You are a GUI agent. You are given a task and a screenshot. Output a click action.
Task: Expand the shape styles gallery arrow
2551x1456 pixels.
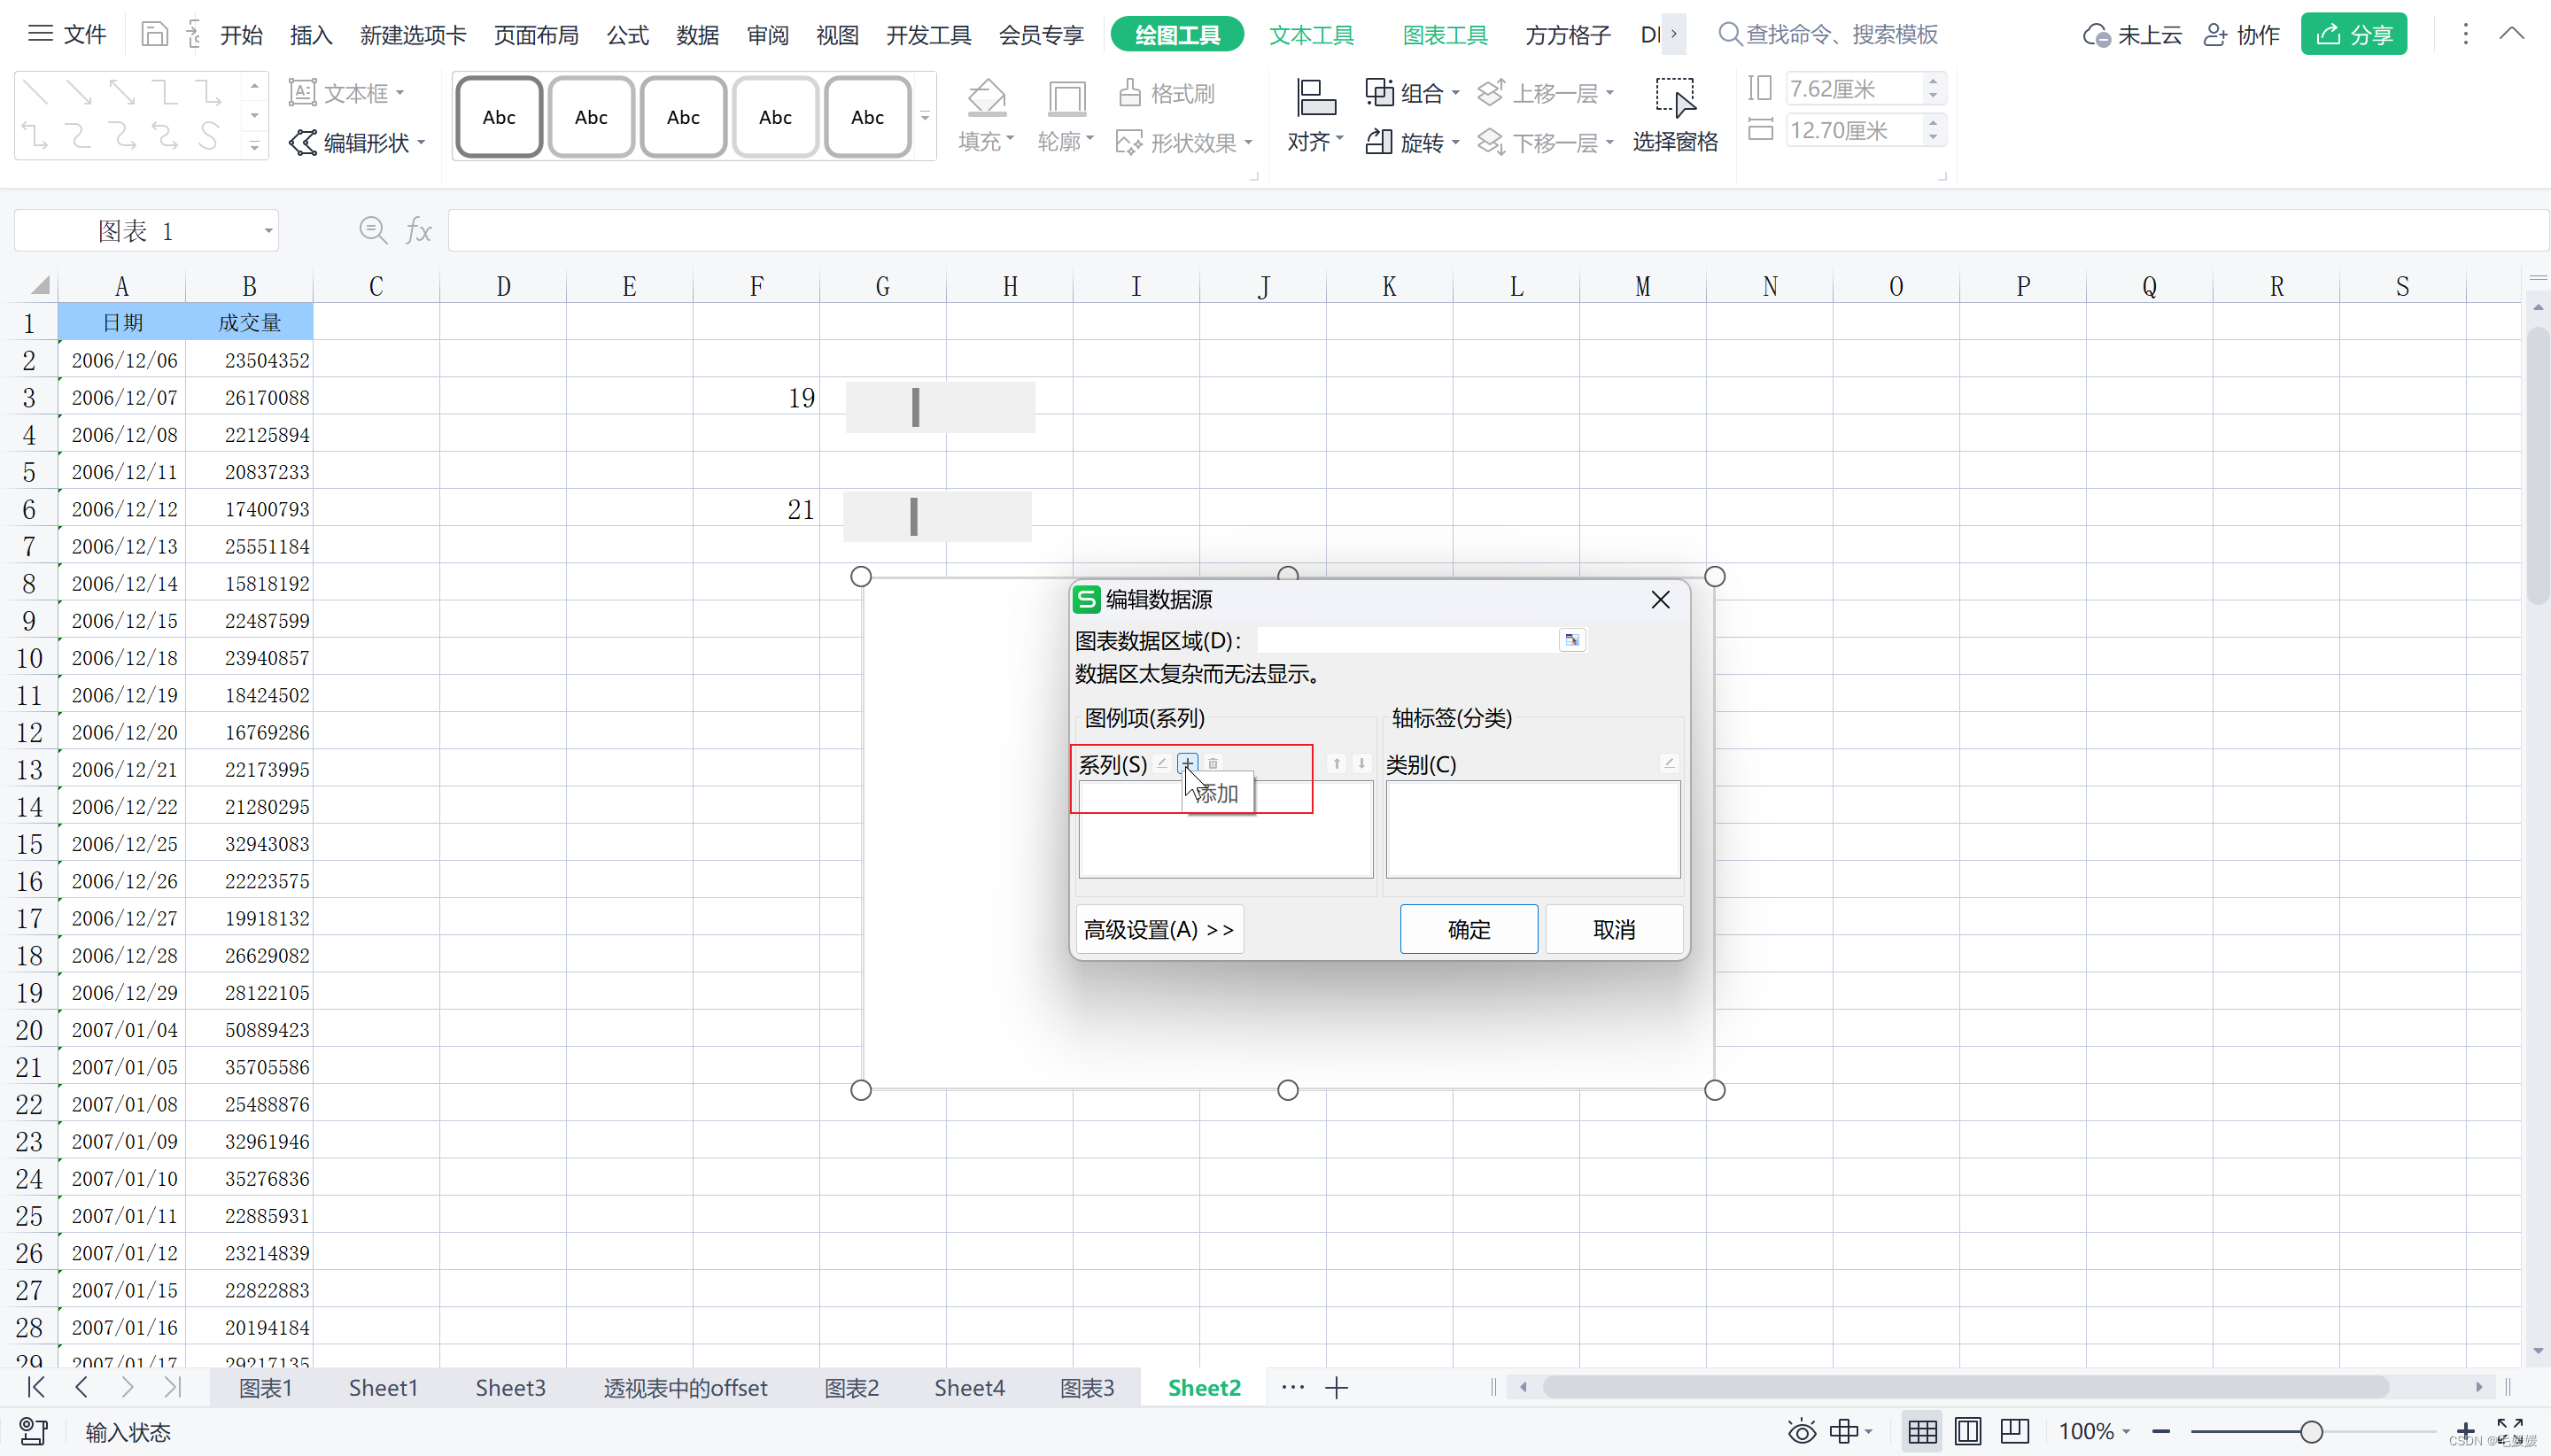pos(925,117)
